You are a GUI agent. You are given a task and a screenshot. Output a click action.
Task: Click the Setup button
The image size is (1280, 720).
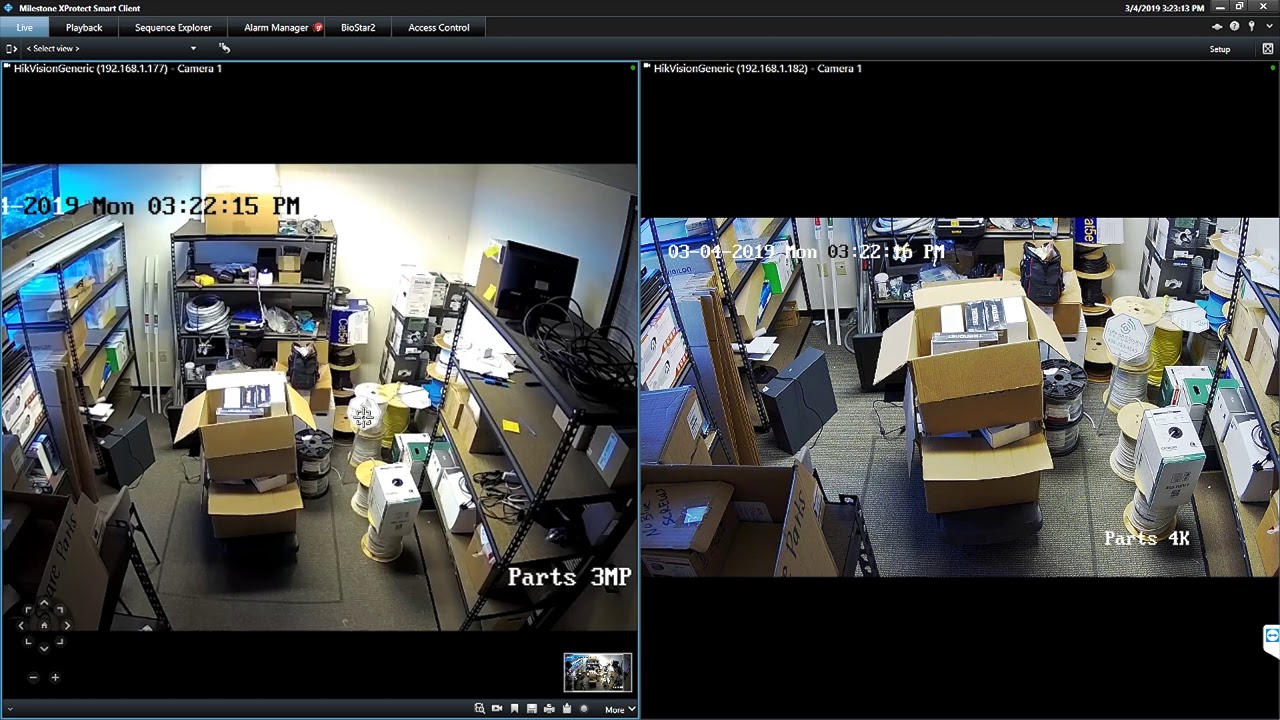click(1220, 49)
